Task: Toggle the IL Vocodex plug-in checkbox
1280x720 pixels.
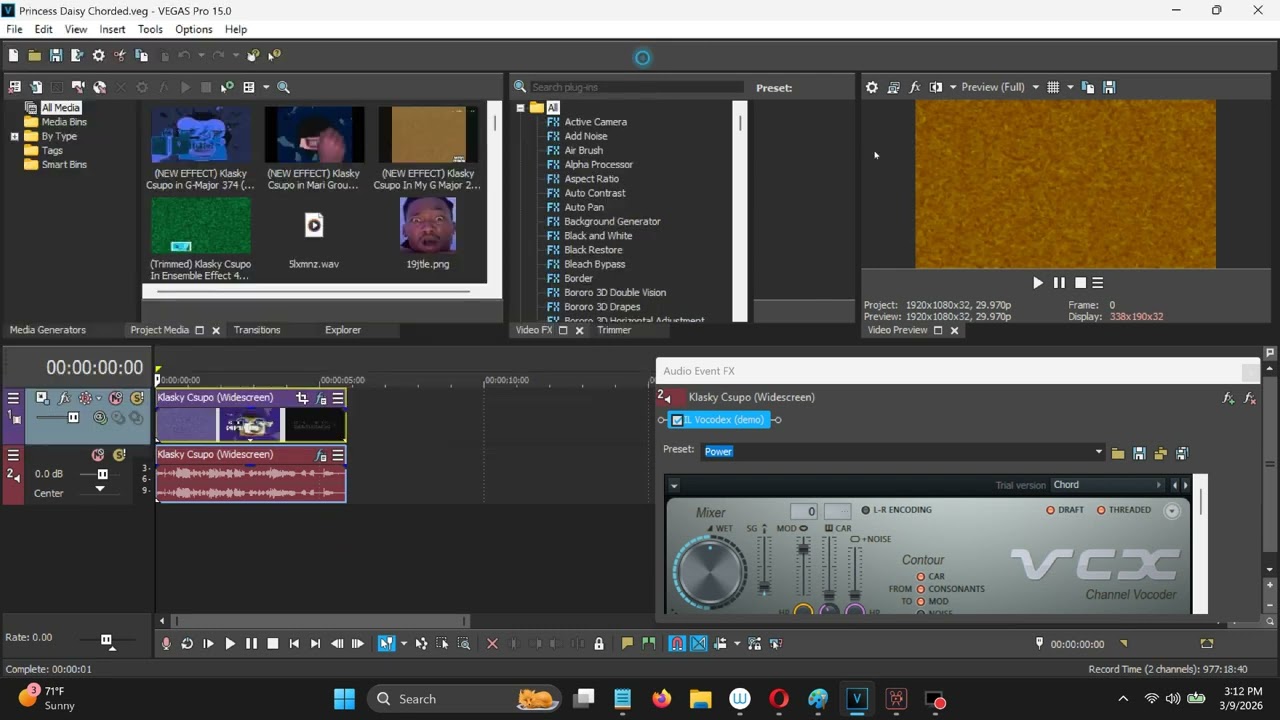Action: tap(677, 420)
